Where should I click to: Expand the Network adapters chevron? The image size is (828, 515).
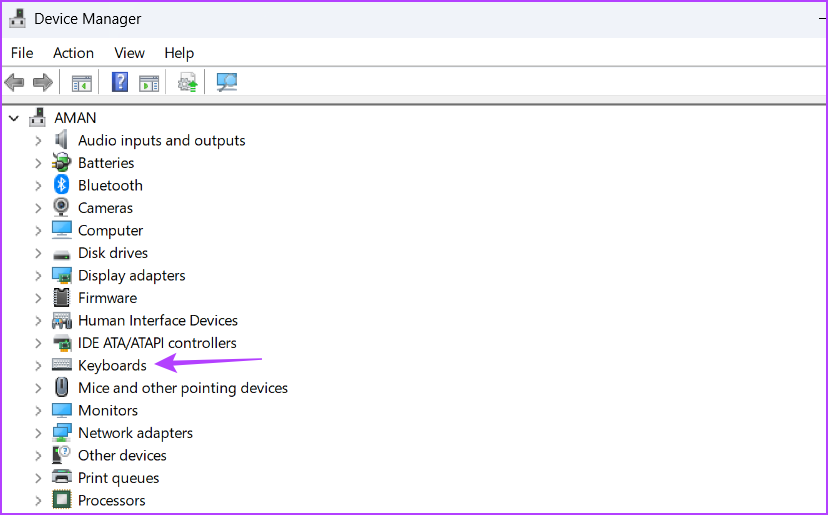38,433
